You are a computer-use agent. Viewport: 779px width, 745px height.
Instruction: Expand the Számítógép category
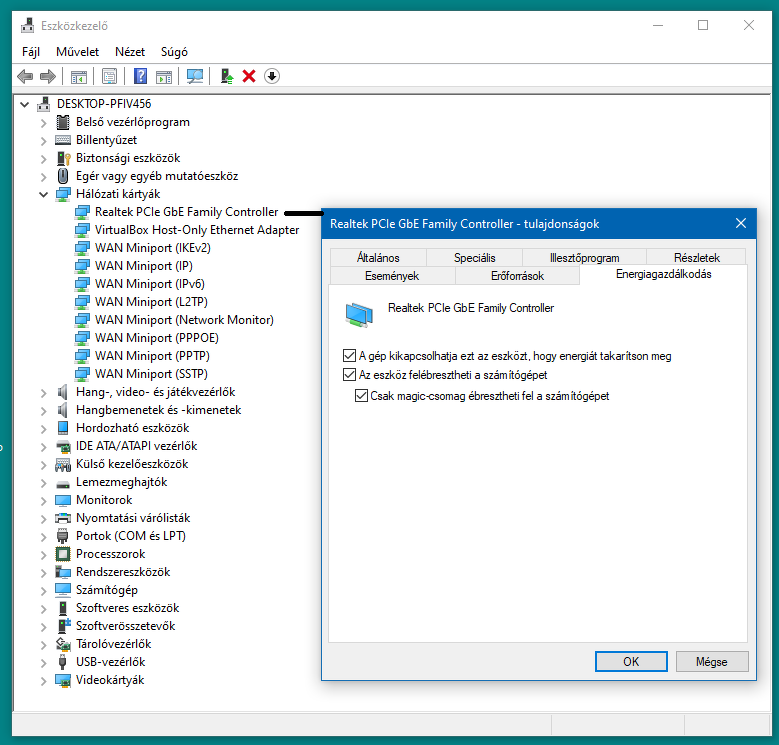click(x=43, y=591)
